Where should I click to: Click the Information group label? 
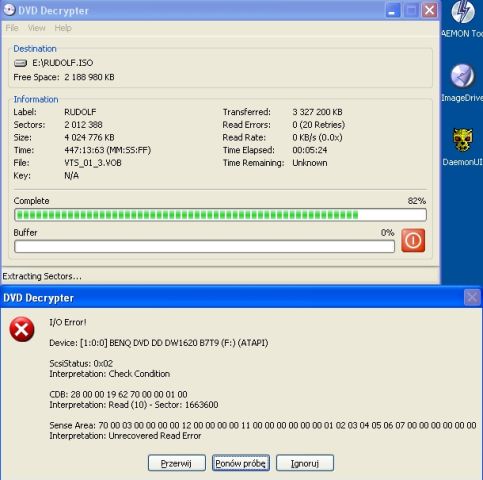pos(36,99)
